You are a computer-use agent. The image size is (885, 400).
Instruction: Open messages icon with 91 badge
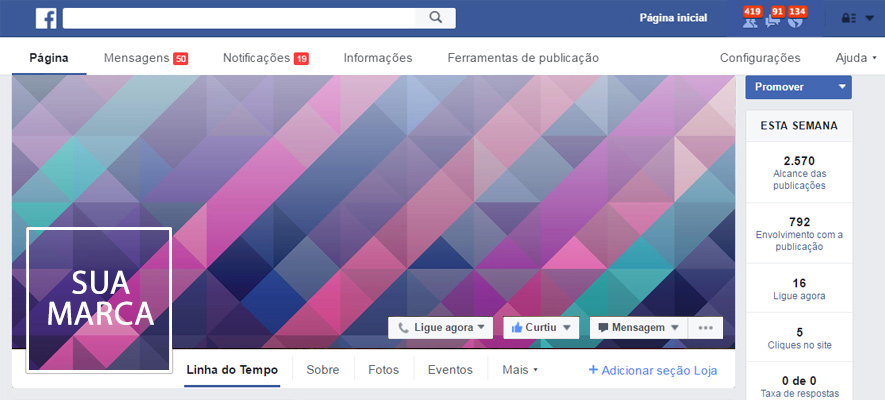773,18
